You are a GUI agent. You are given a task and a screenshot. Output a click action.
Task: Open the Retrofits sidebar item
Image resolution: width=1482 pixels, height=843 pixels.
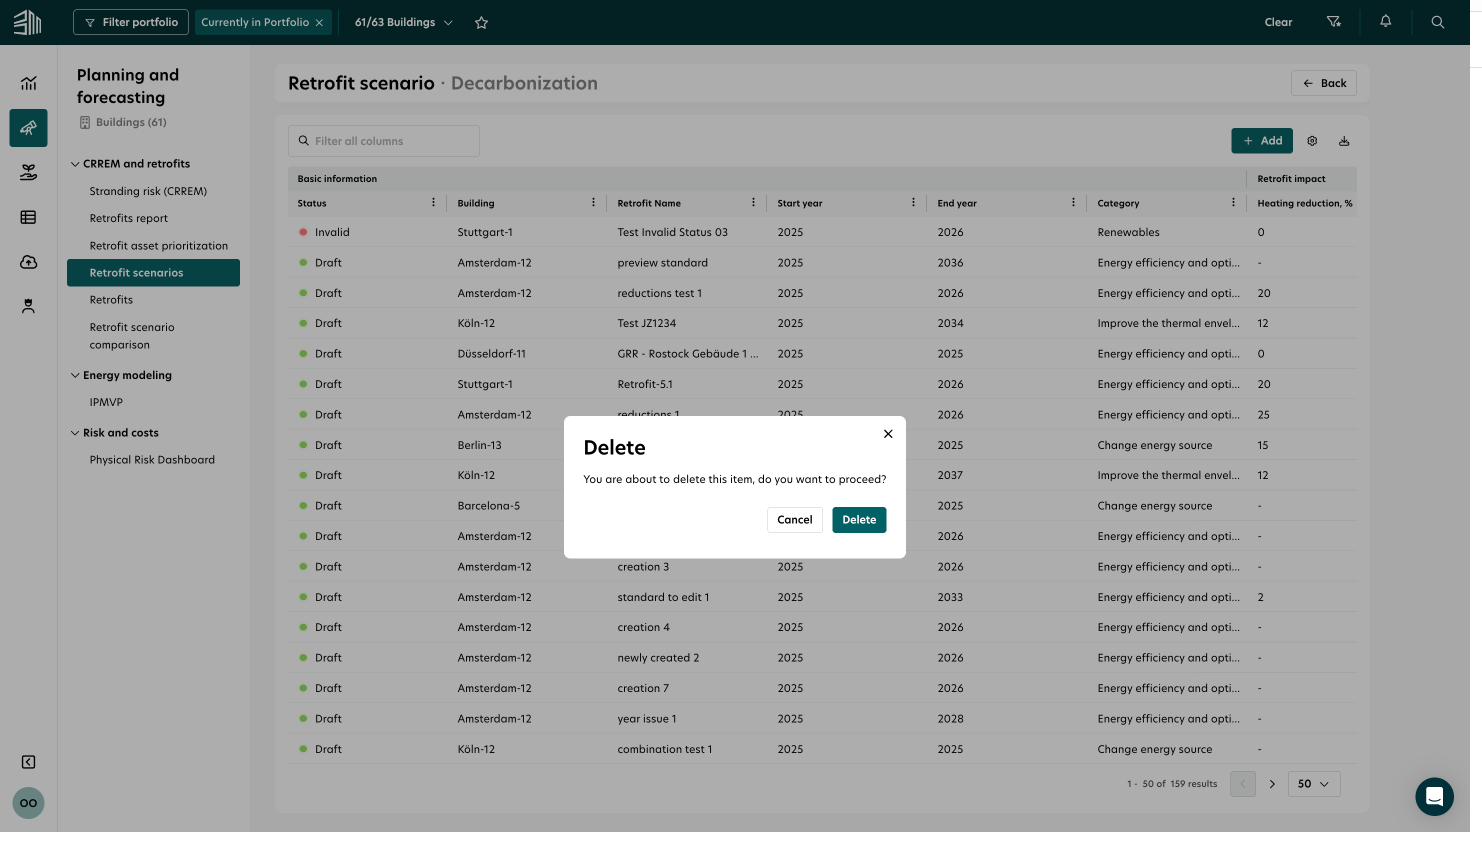point(111,300)
